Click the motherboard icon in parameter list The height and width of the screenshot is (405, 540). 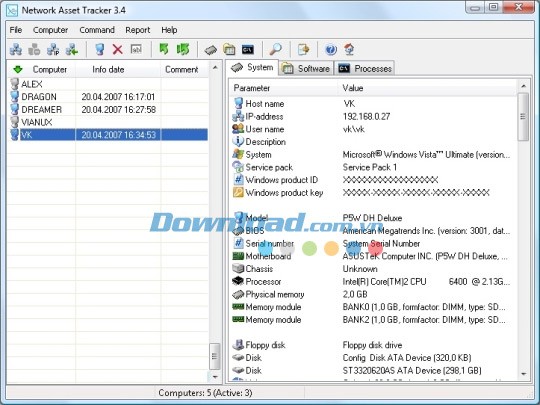coord(238,256)
